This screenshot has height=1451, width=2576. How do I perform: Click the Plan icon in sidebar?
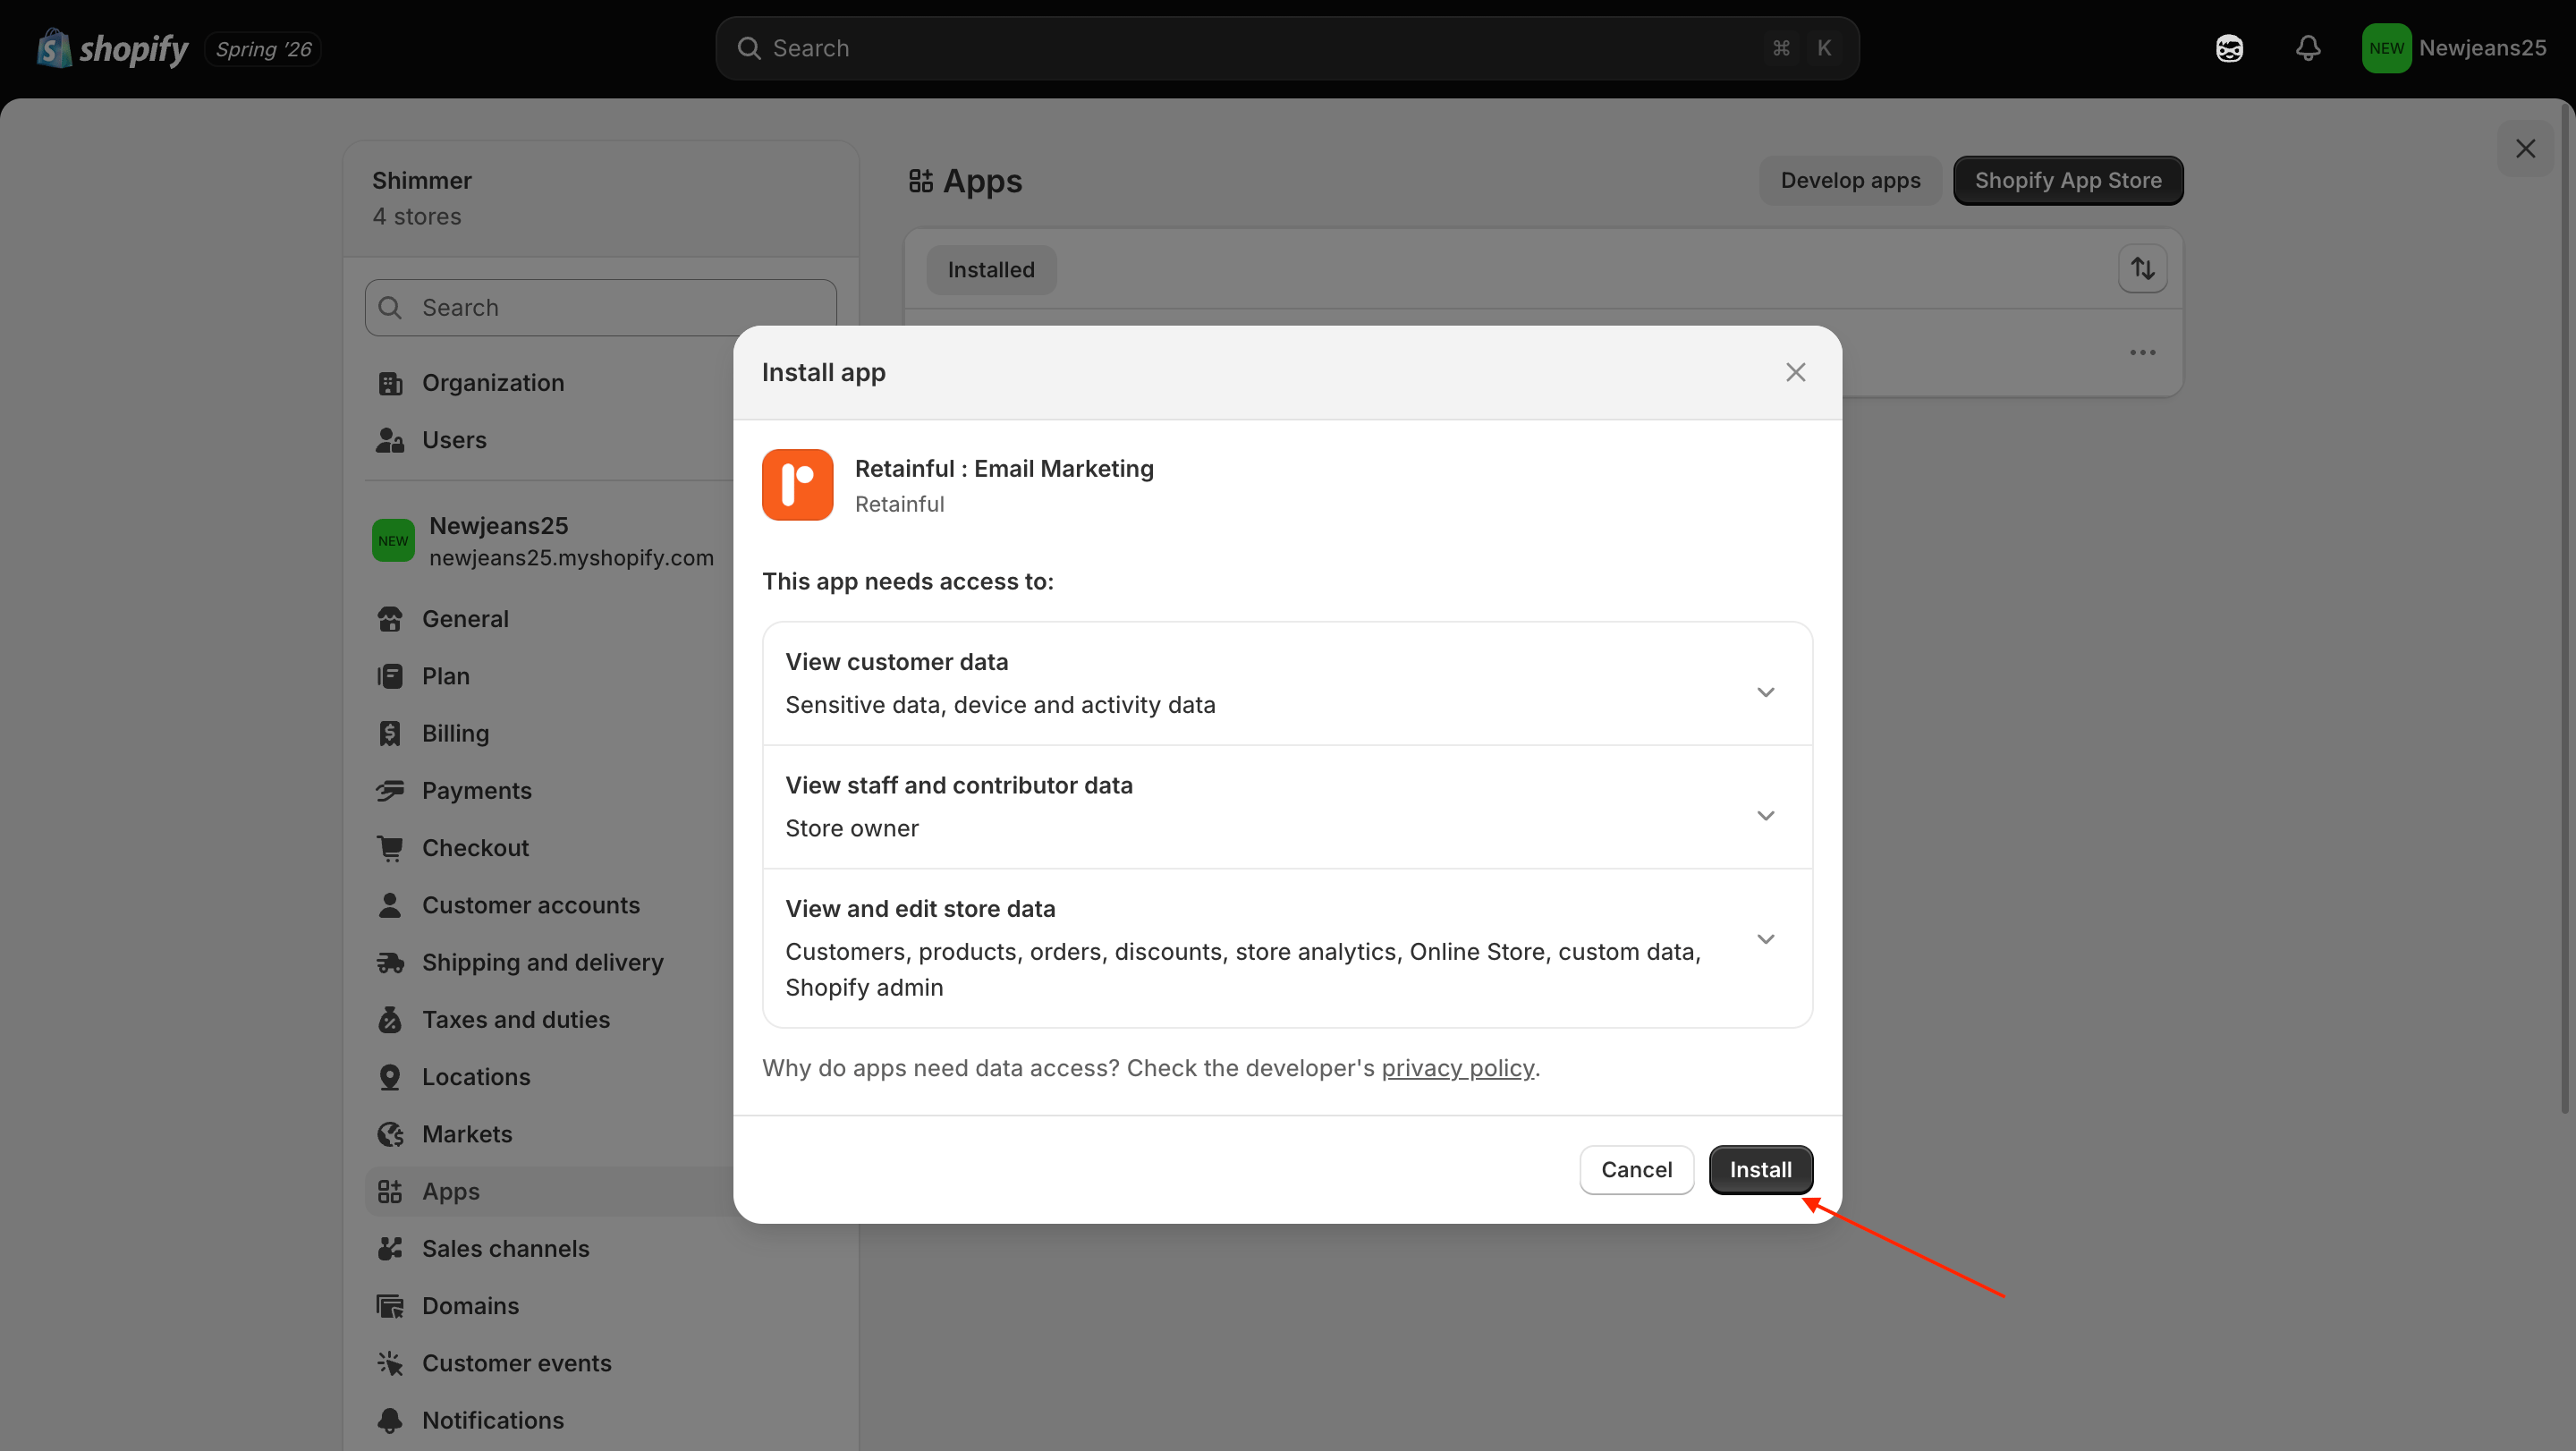390,676
